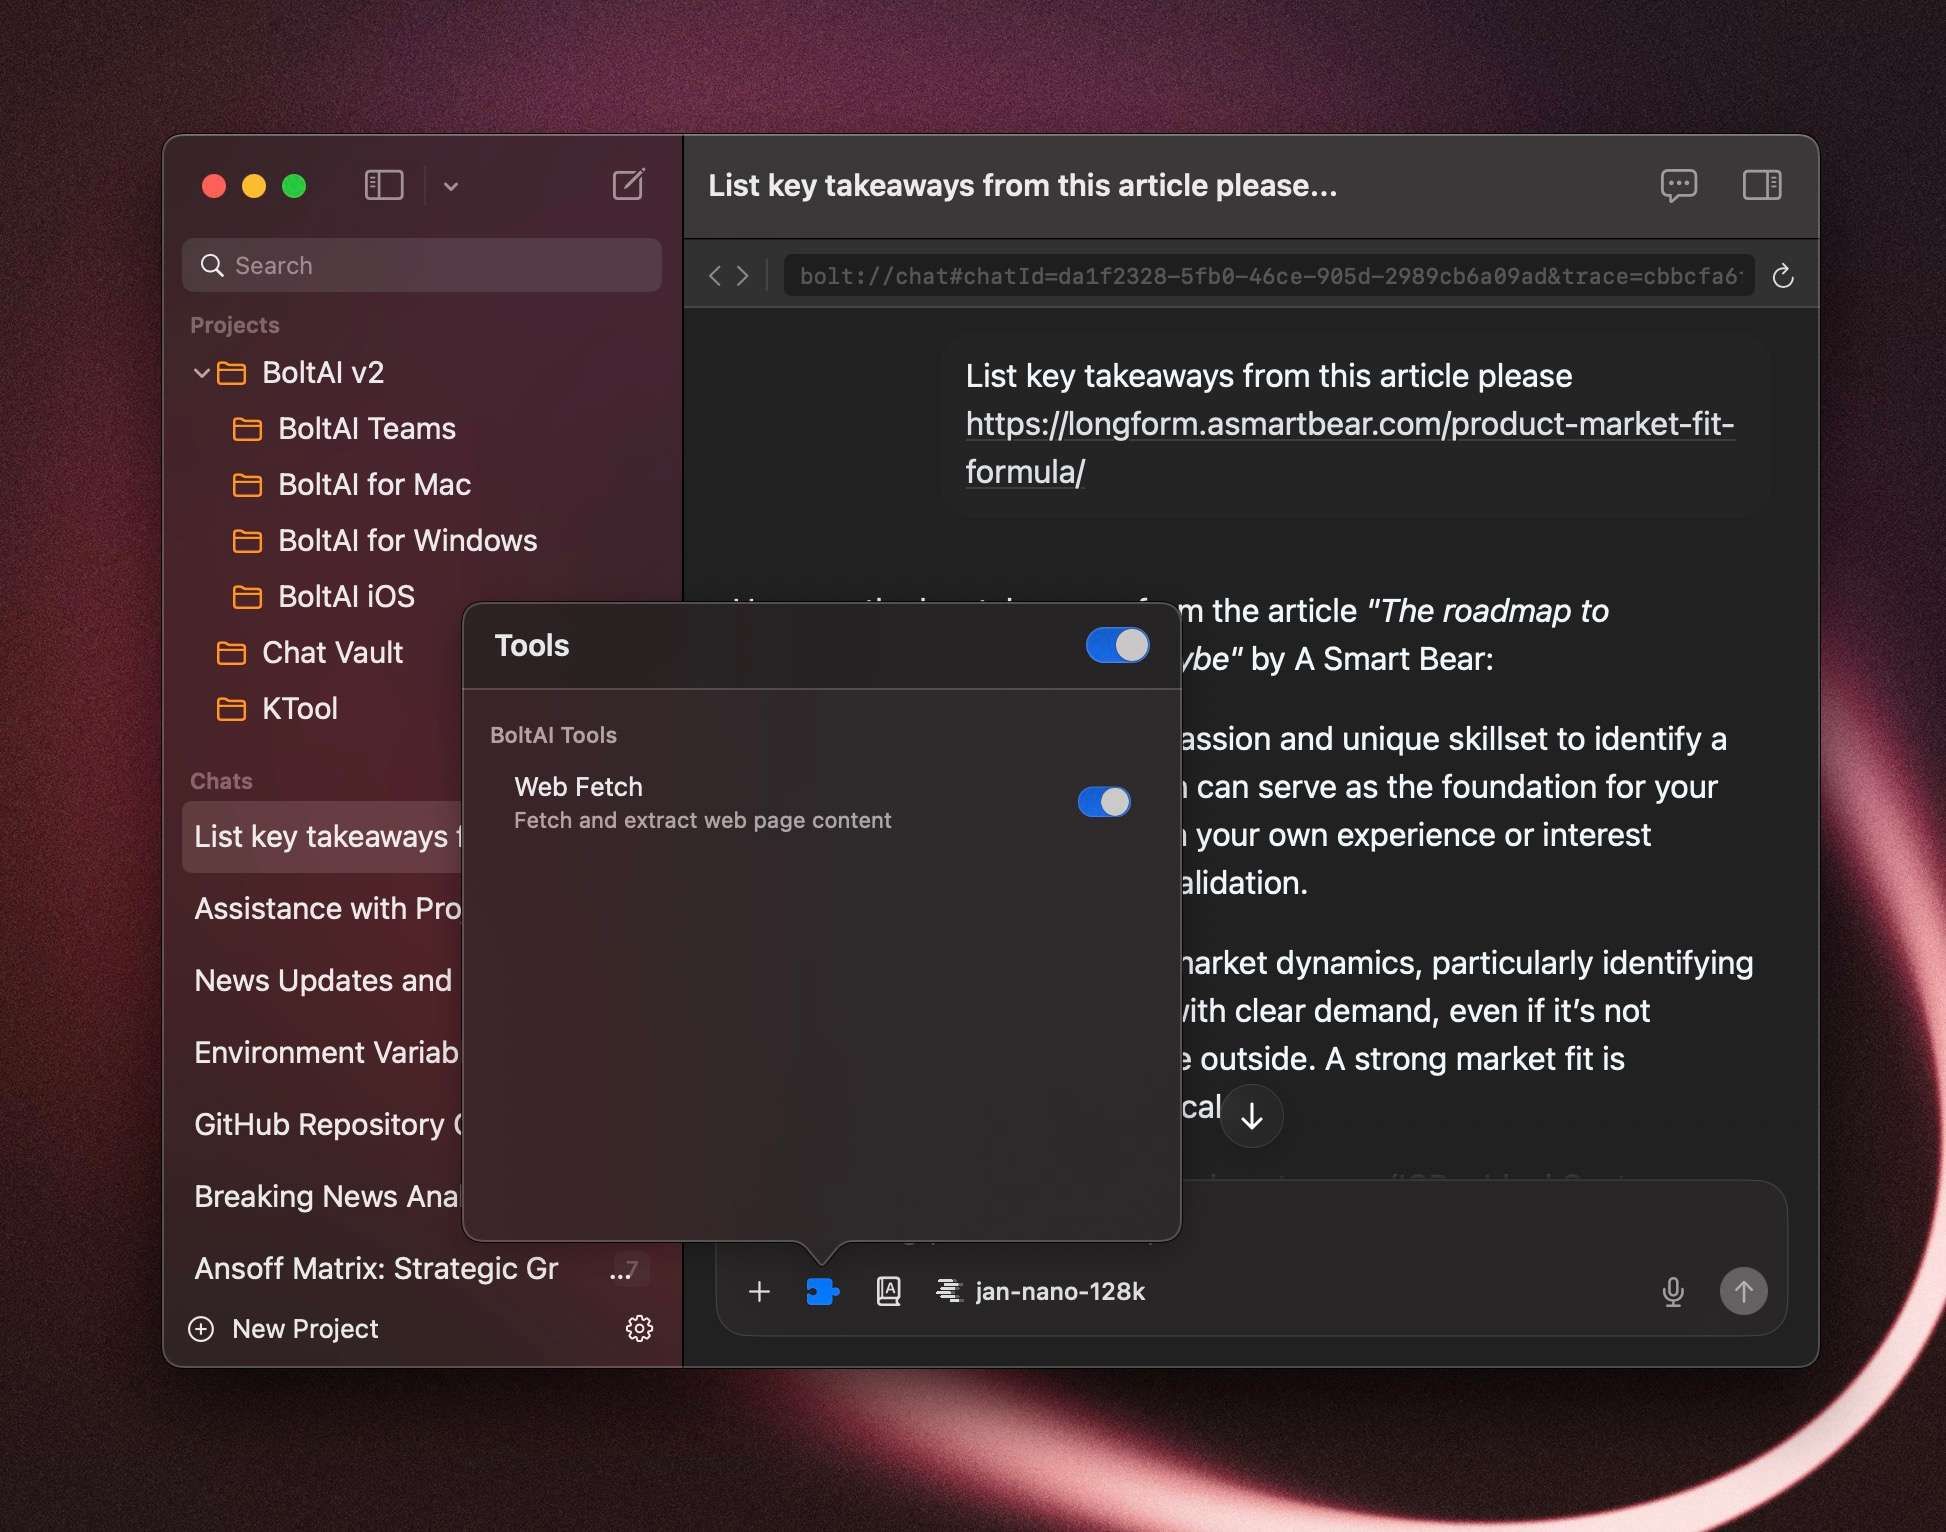The width and height of the screenshot is (1946, 1532).
Task: Open the prompt library book icon
Action: pyautogui.click(x=889, y=1292)
